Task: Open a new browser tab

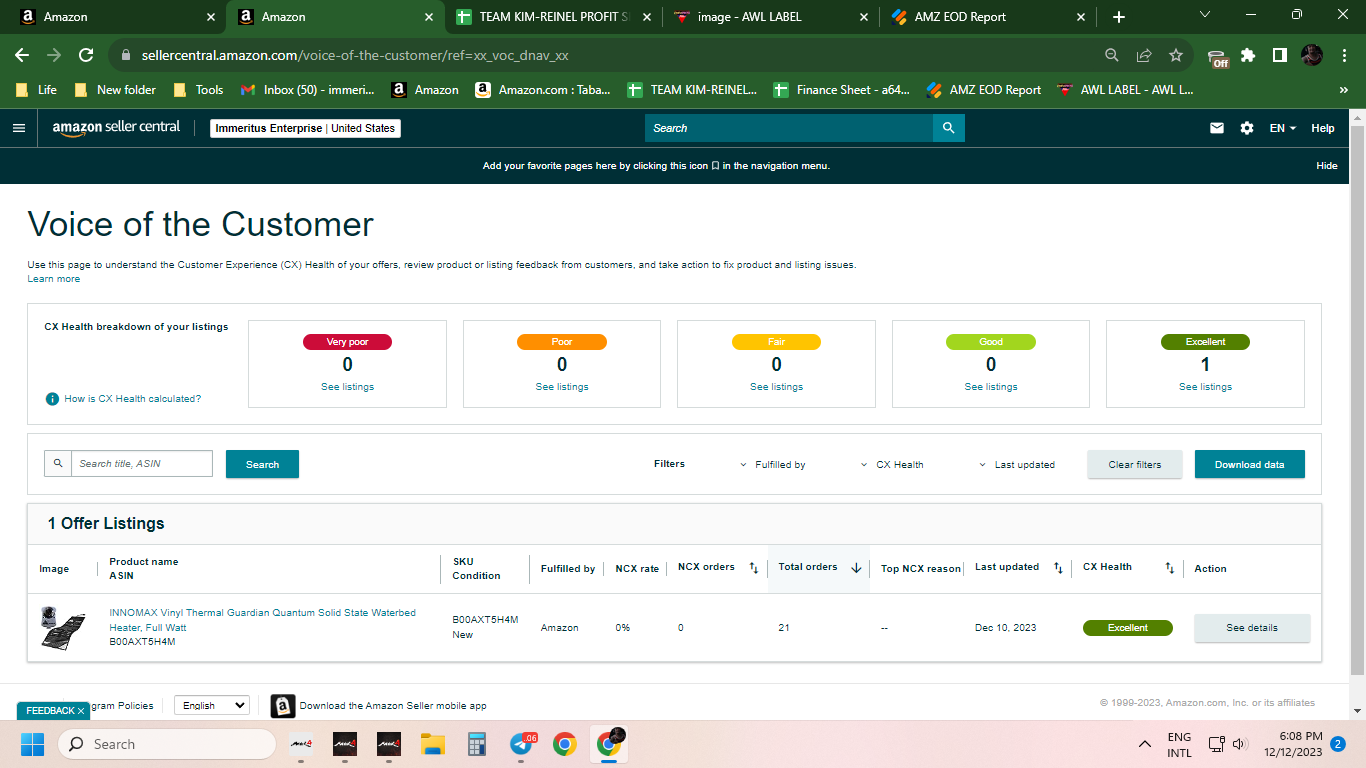Action: click(x=1118, y=17)
